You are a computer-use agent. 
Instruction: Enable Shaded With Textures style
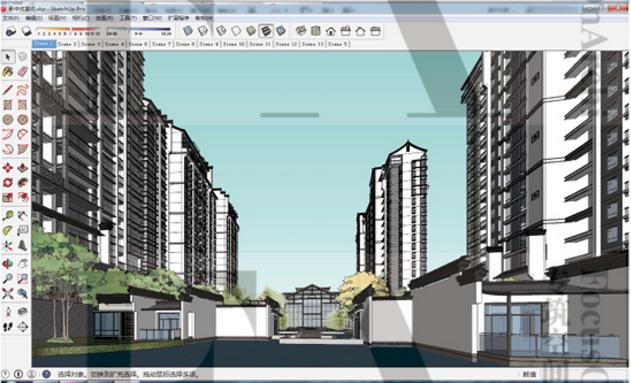click(x=266, y=31)
